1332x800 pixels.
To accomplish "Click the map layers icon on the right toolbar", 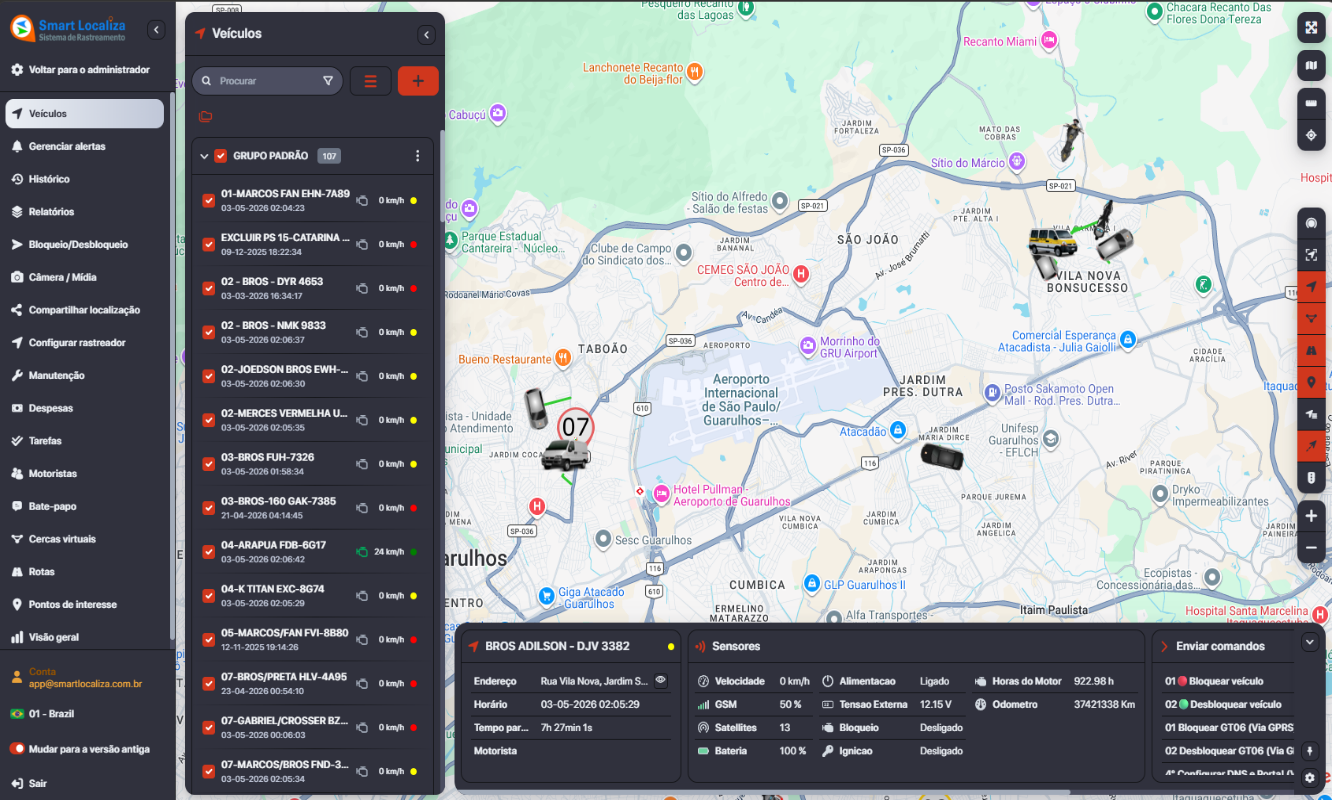I will pyautogui.click(x=1311, y=67).
